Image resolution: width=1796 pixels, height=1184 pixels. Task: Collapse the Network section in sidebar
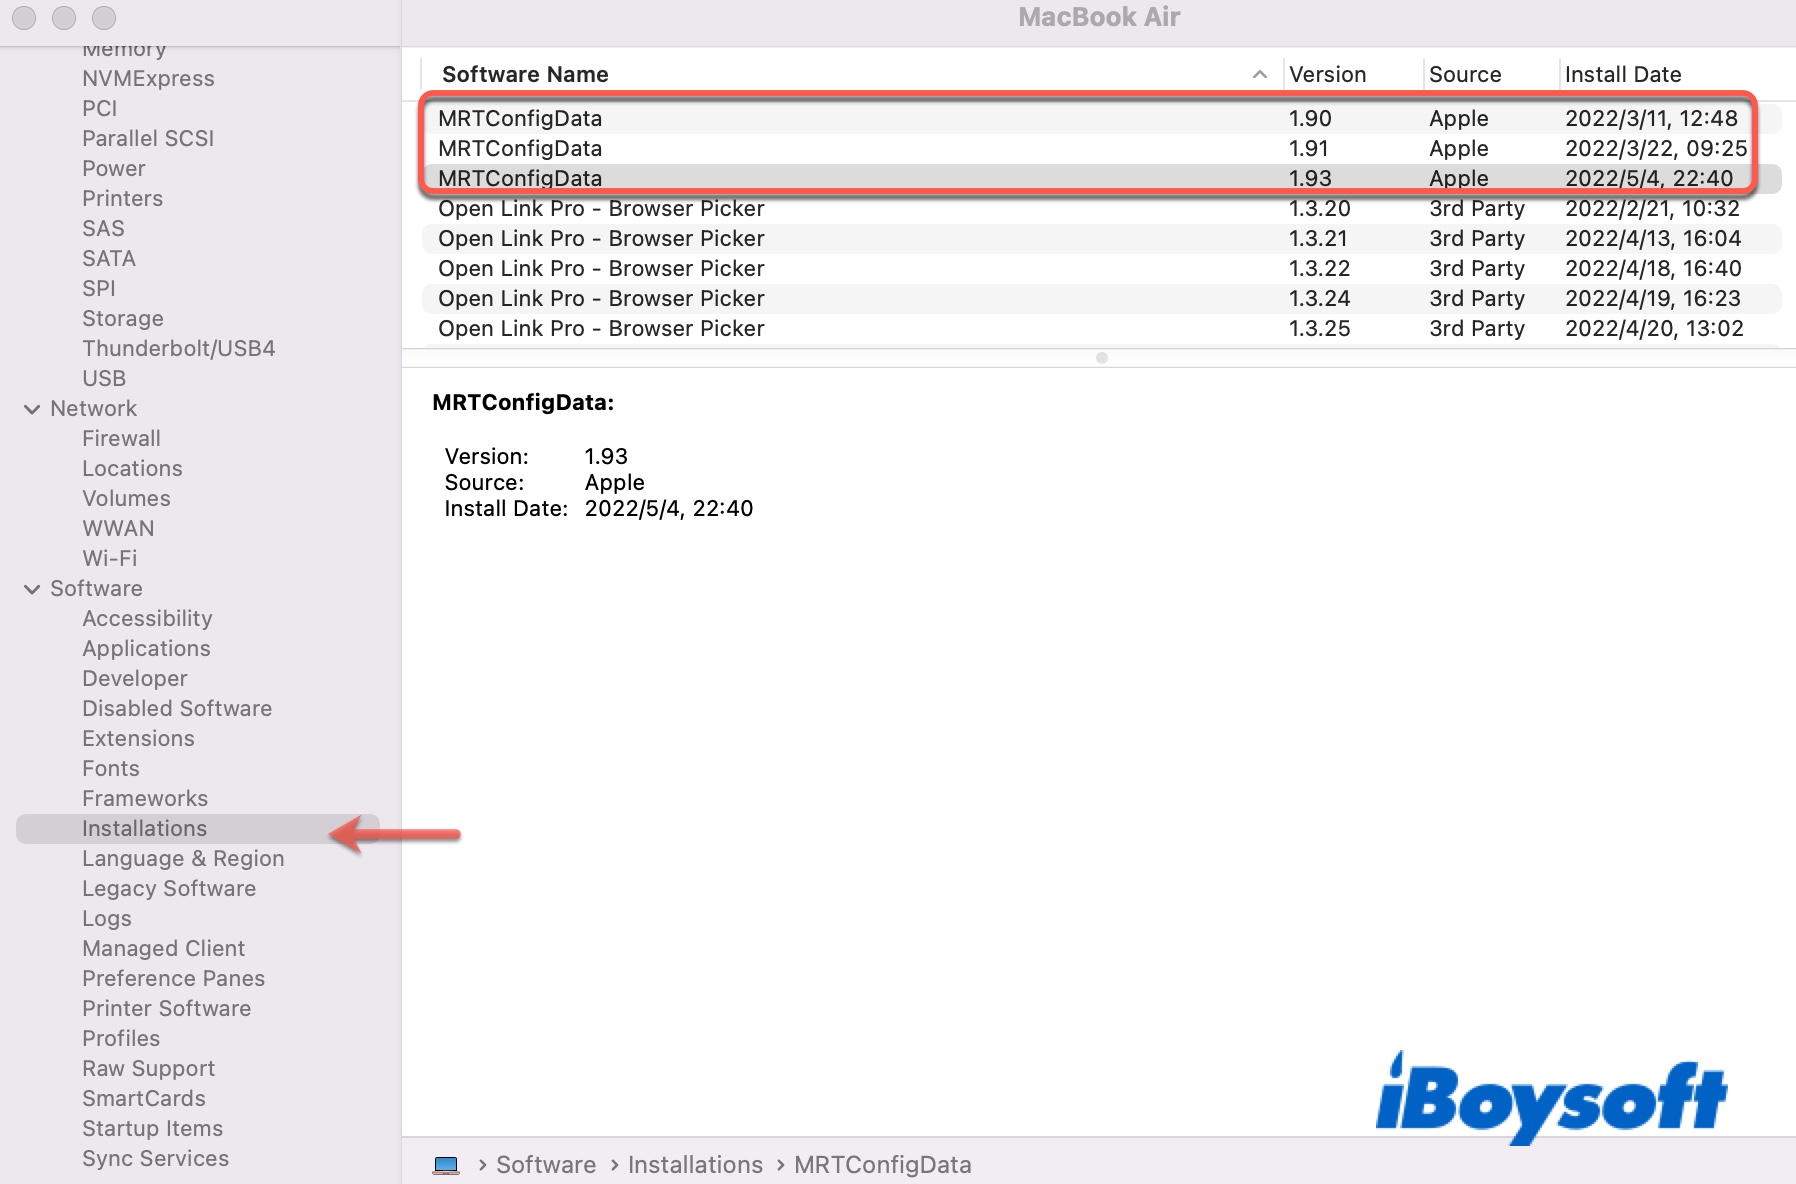pos(32,409)
